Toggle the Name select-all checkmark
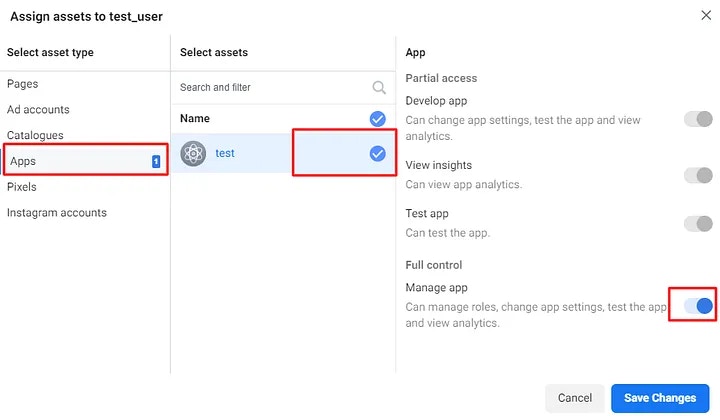The height and width of the screenshot is (420, 720). point(377,119)
